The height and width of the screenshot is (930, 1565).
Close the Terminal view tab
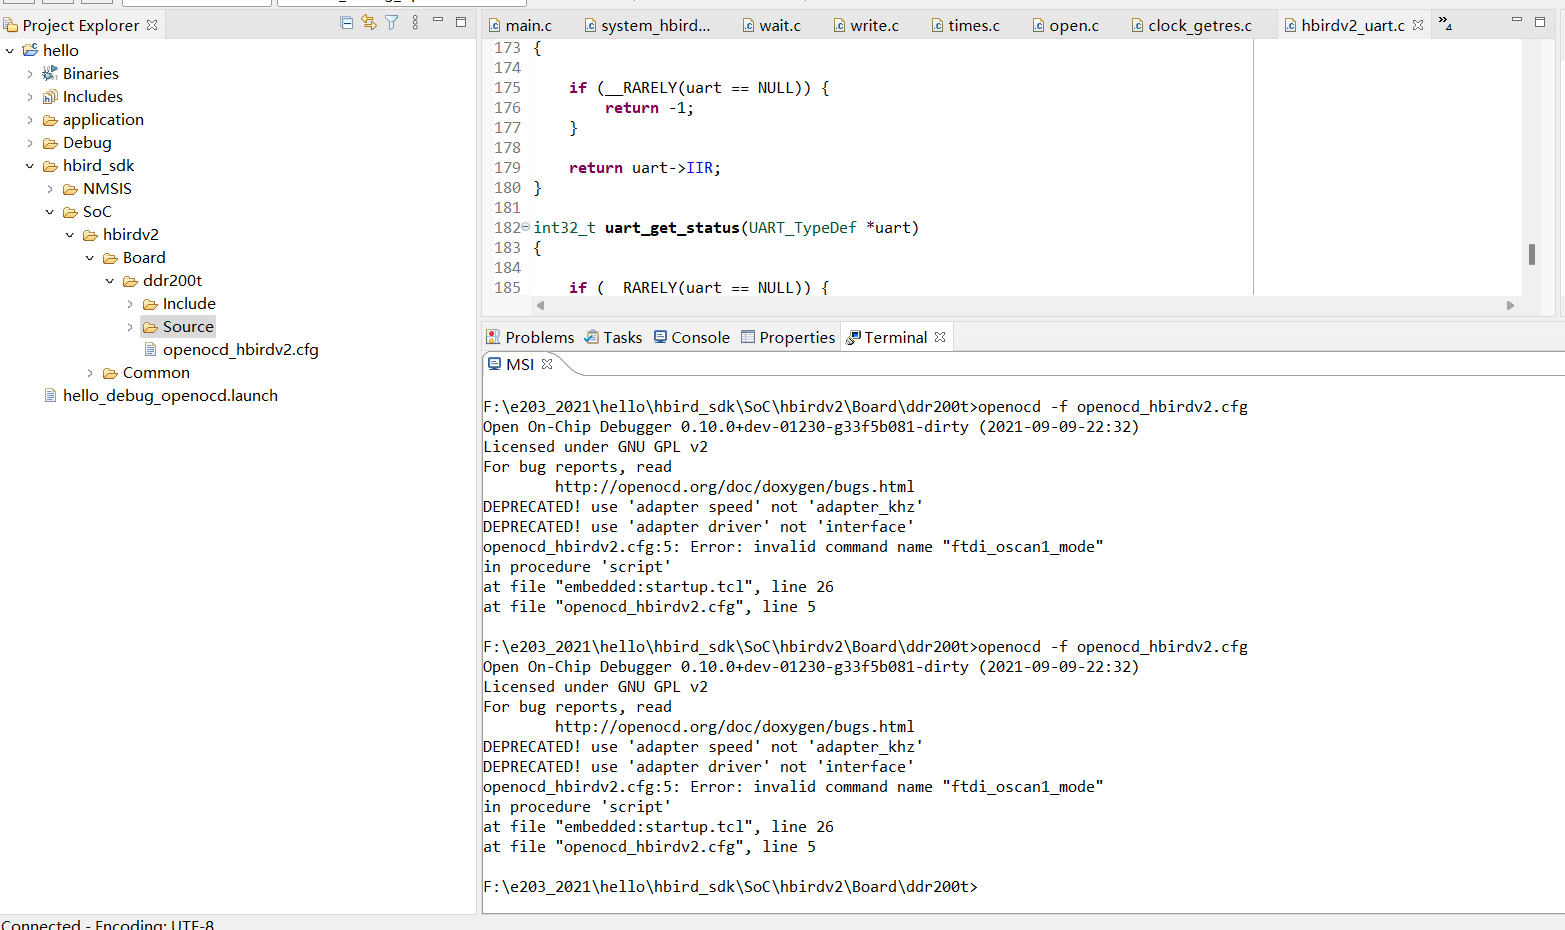click(x=940, y=338)
